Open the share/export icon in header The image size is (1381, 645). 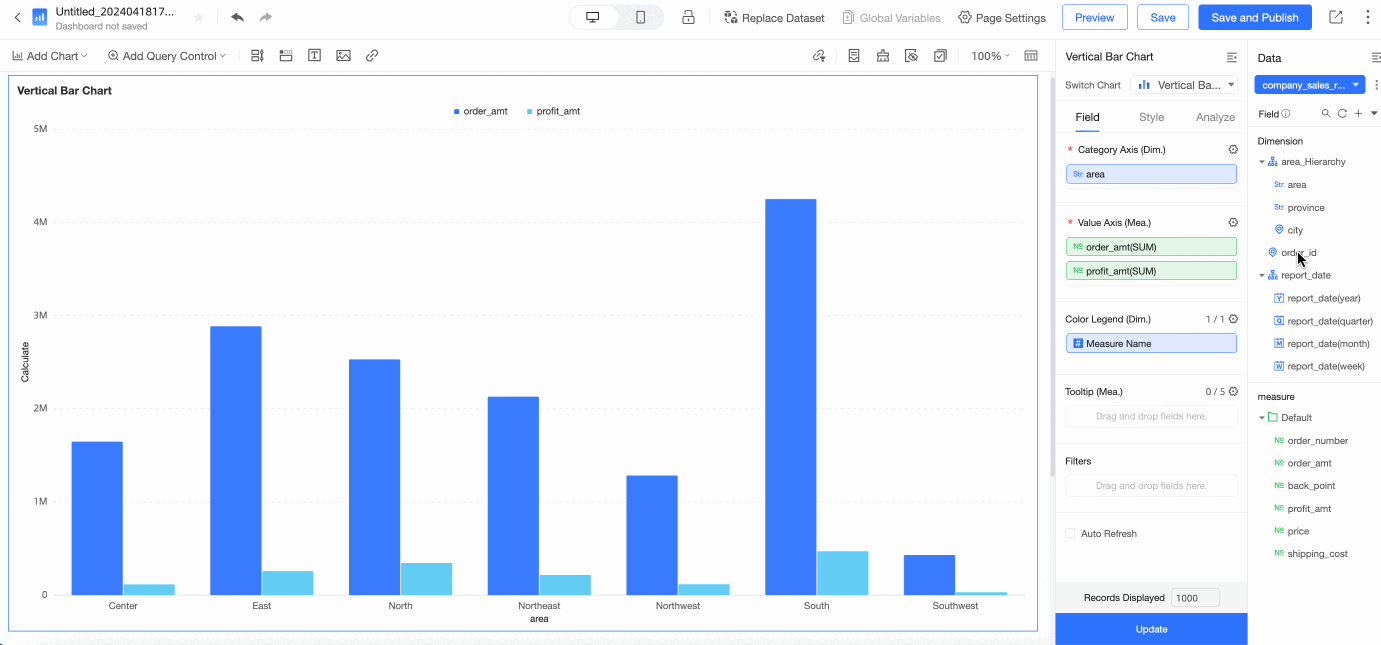point(1336,17)
